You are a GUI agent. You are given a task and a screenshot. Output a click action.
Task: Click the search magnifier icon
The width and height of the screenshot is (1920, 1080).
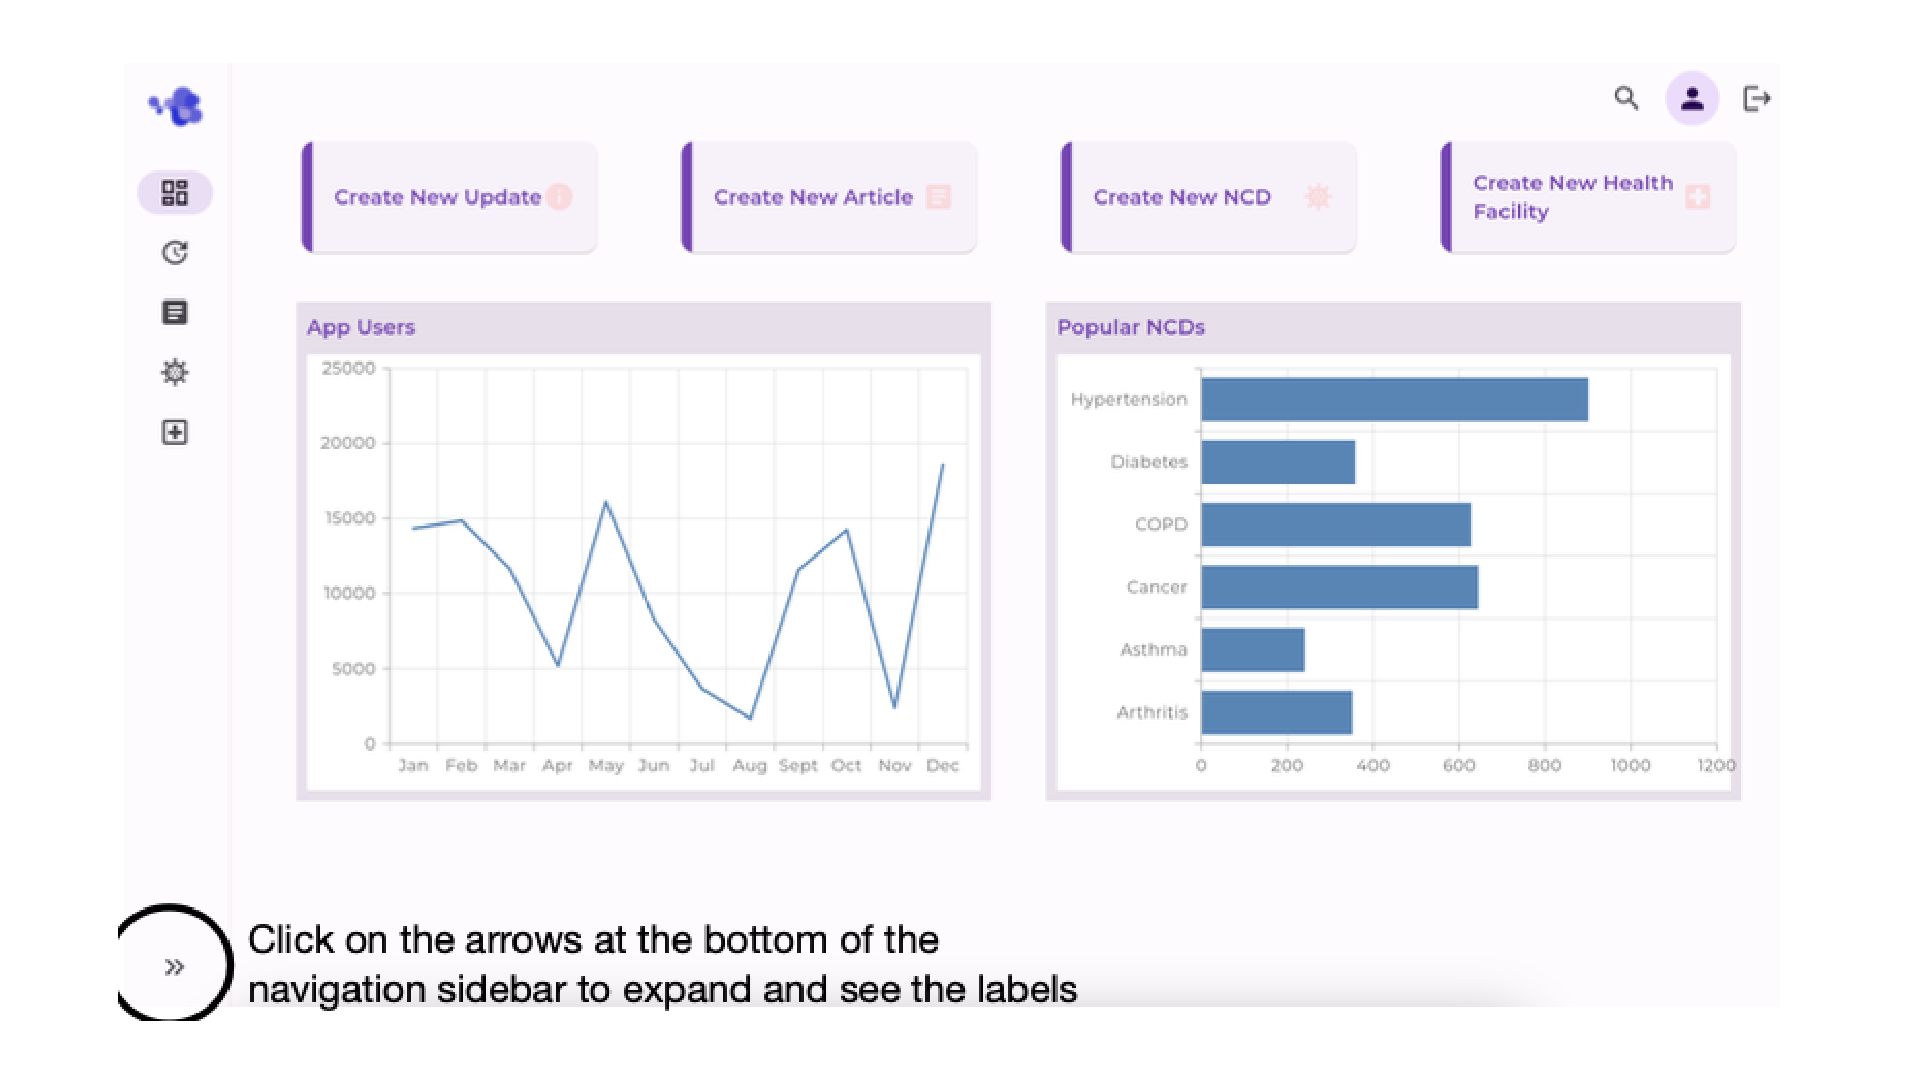(x=1626, y=98)
